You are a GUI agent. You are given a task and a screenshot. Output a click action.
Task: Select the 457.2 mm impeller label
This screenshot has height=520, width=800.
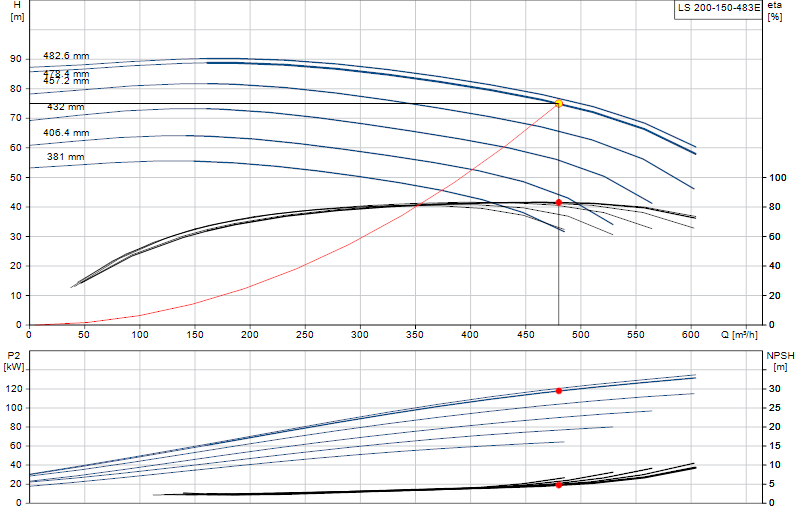tap(66, 81)
